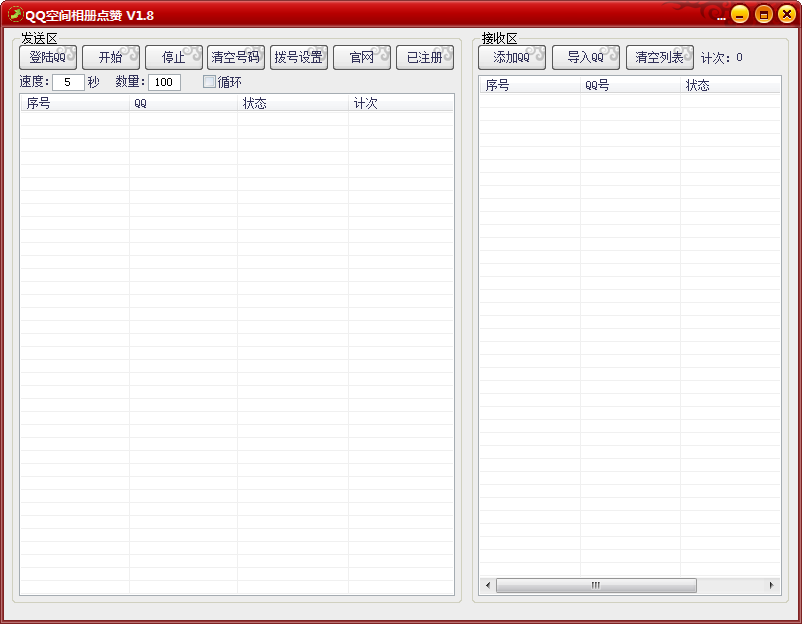Clear the receive list with 清空列表
Image resolution: width=802 pixels, height=624 pixels.
(660, 57)
